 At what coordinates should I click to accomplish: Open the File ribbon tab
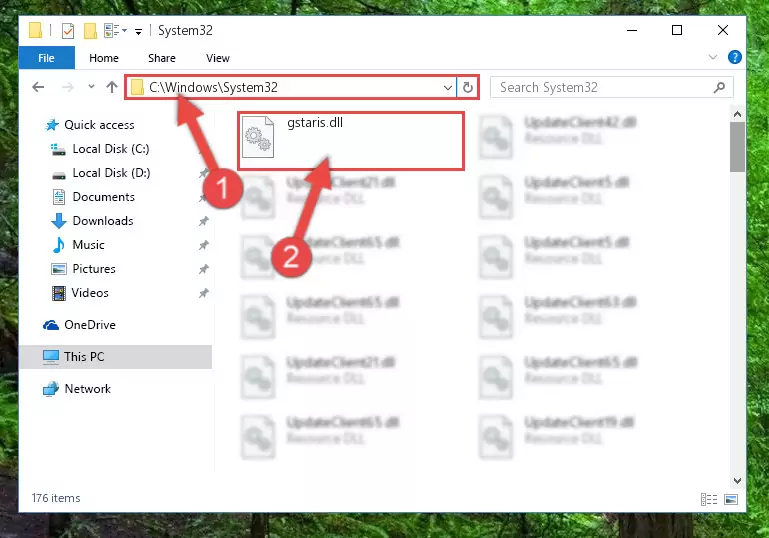coord(47,58)
